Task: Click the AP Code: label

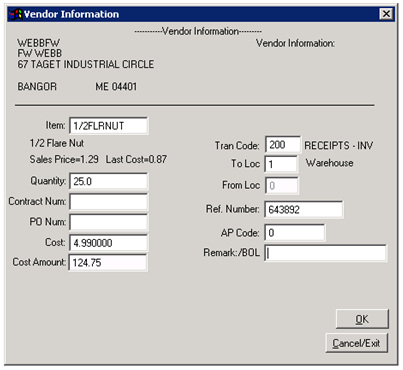Action: point(240,233)
